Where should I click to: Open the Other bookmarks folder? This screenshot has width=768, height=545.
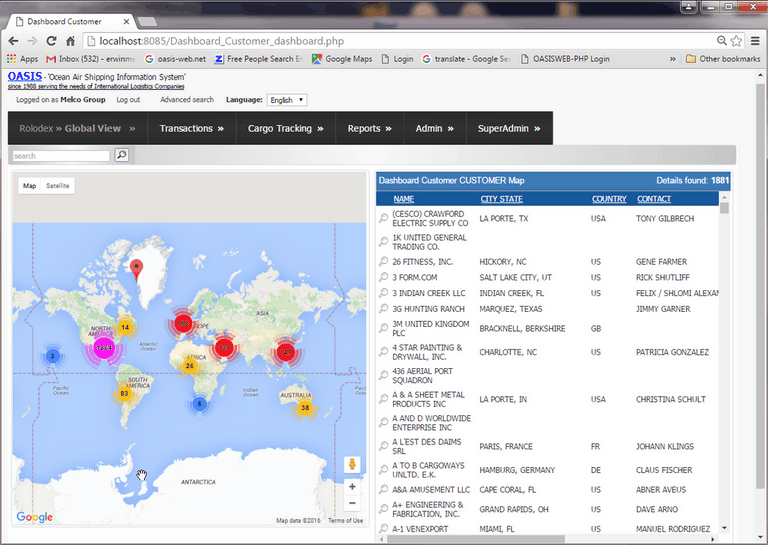[x=723, y=59]
